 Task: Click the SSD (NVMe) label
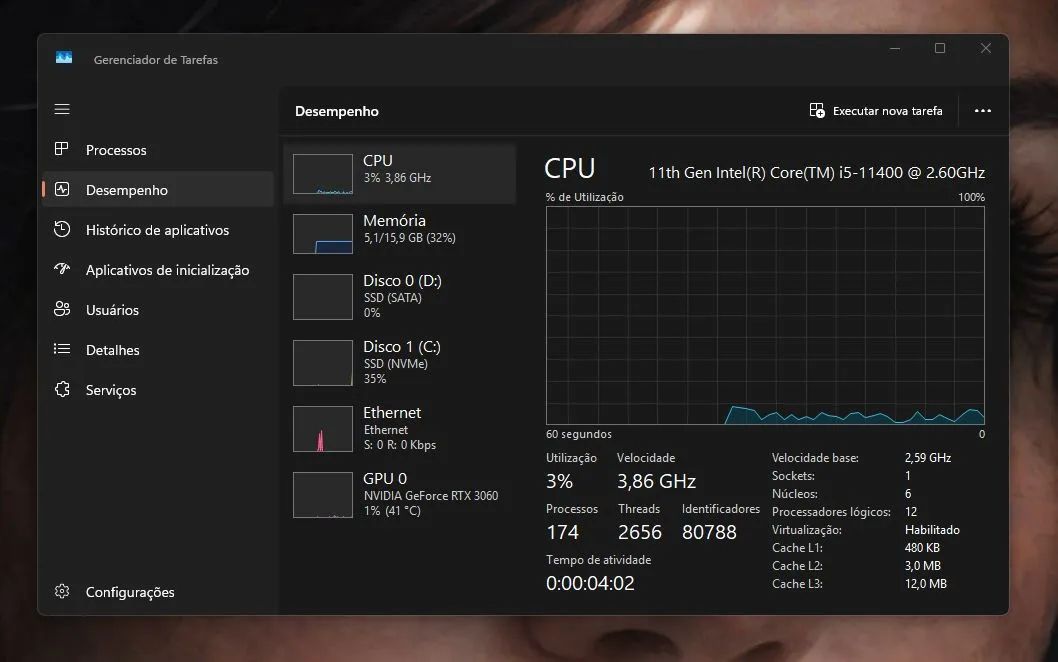coord(395,364)
